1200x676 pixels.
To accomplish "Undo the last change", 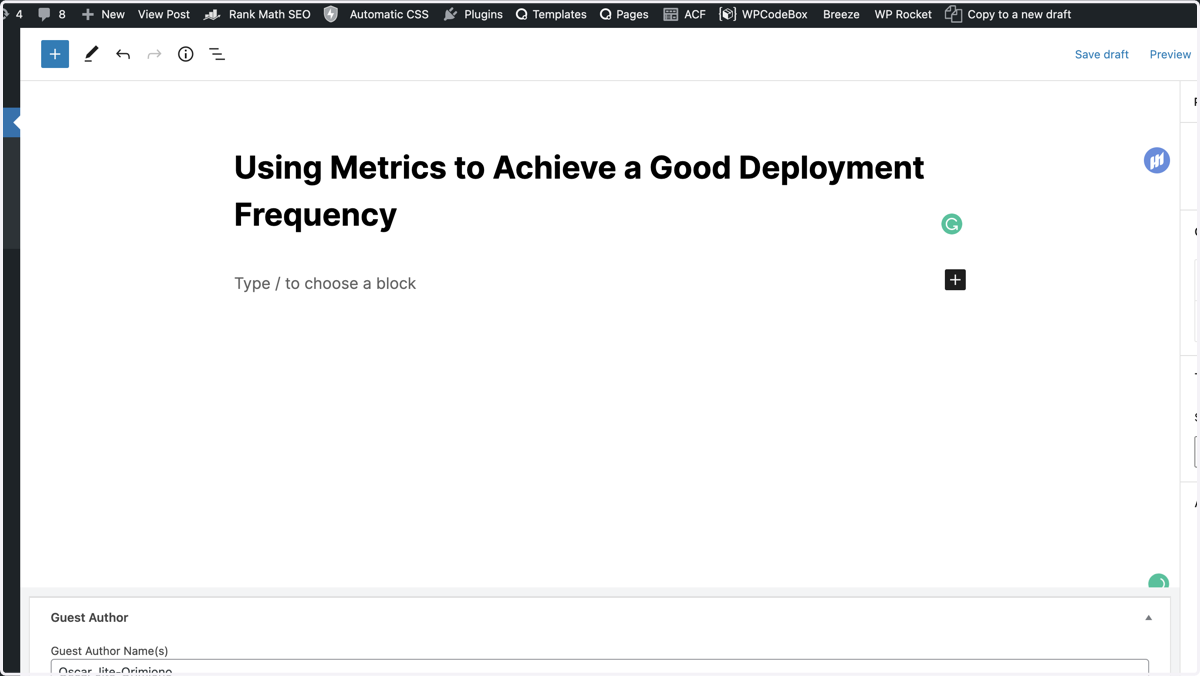I will [123, 54].
